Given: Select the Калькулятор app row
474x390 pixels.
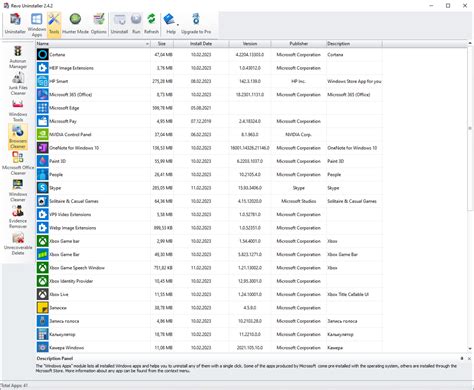Looking at the screenshot, I should click(209, 334).
